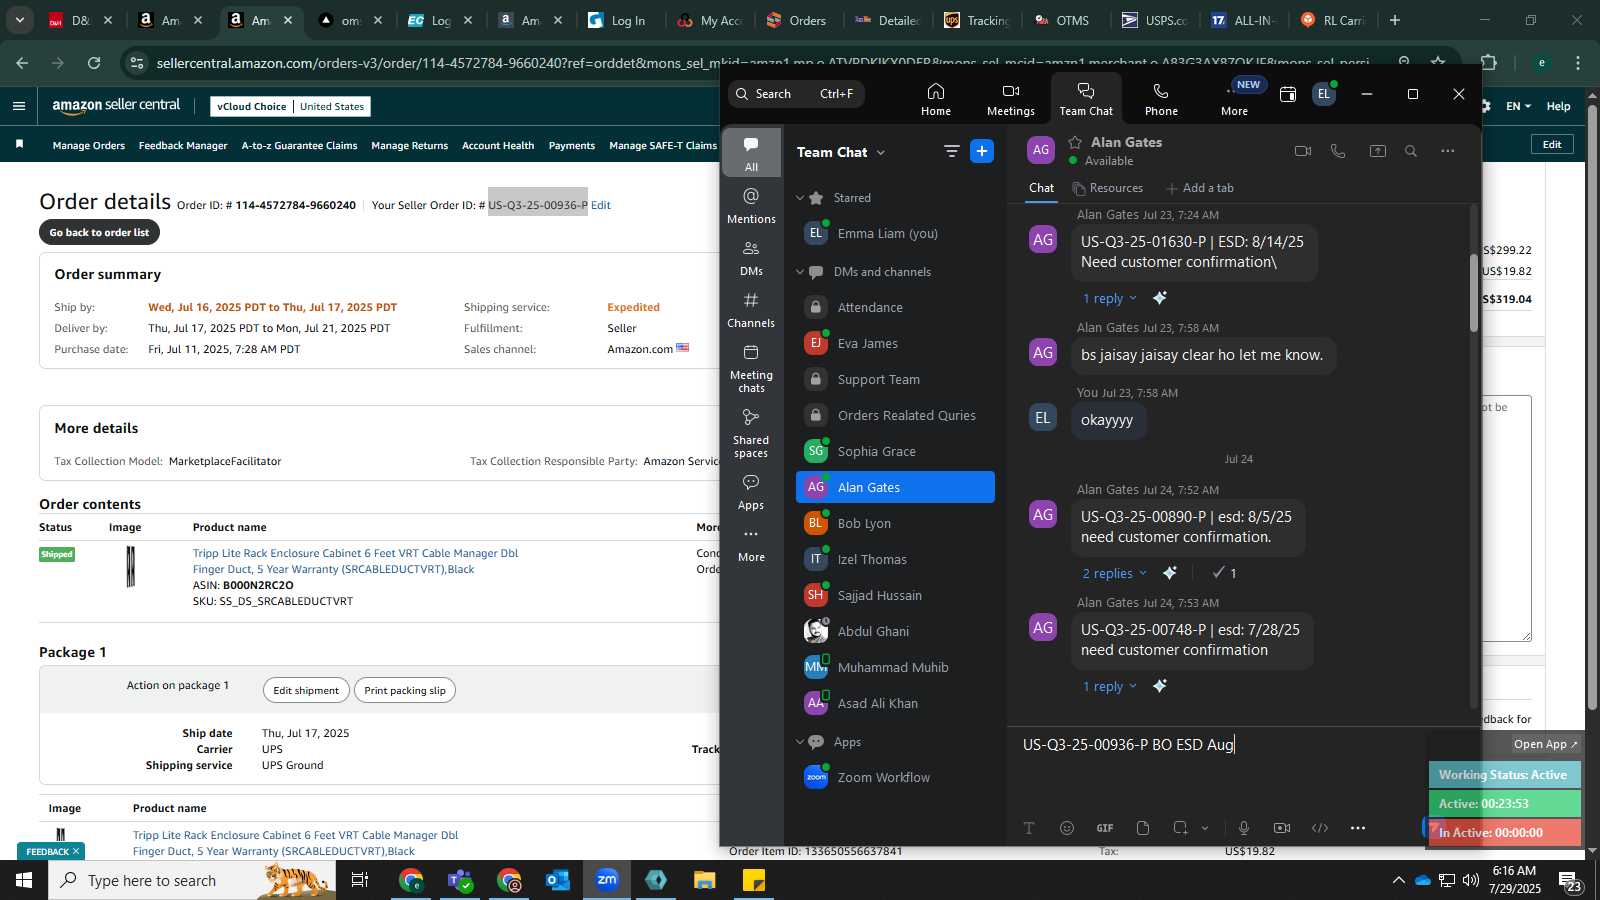Open Zoom Workflow app

click(895, 777)
